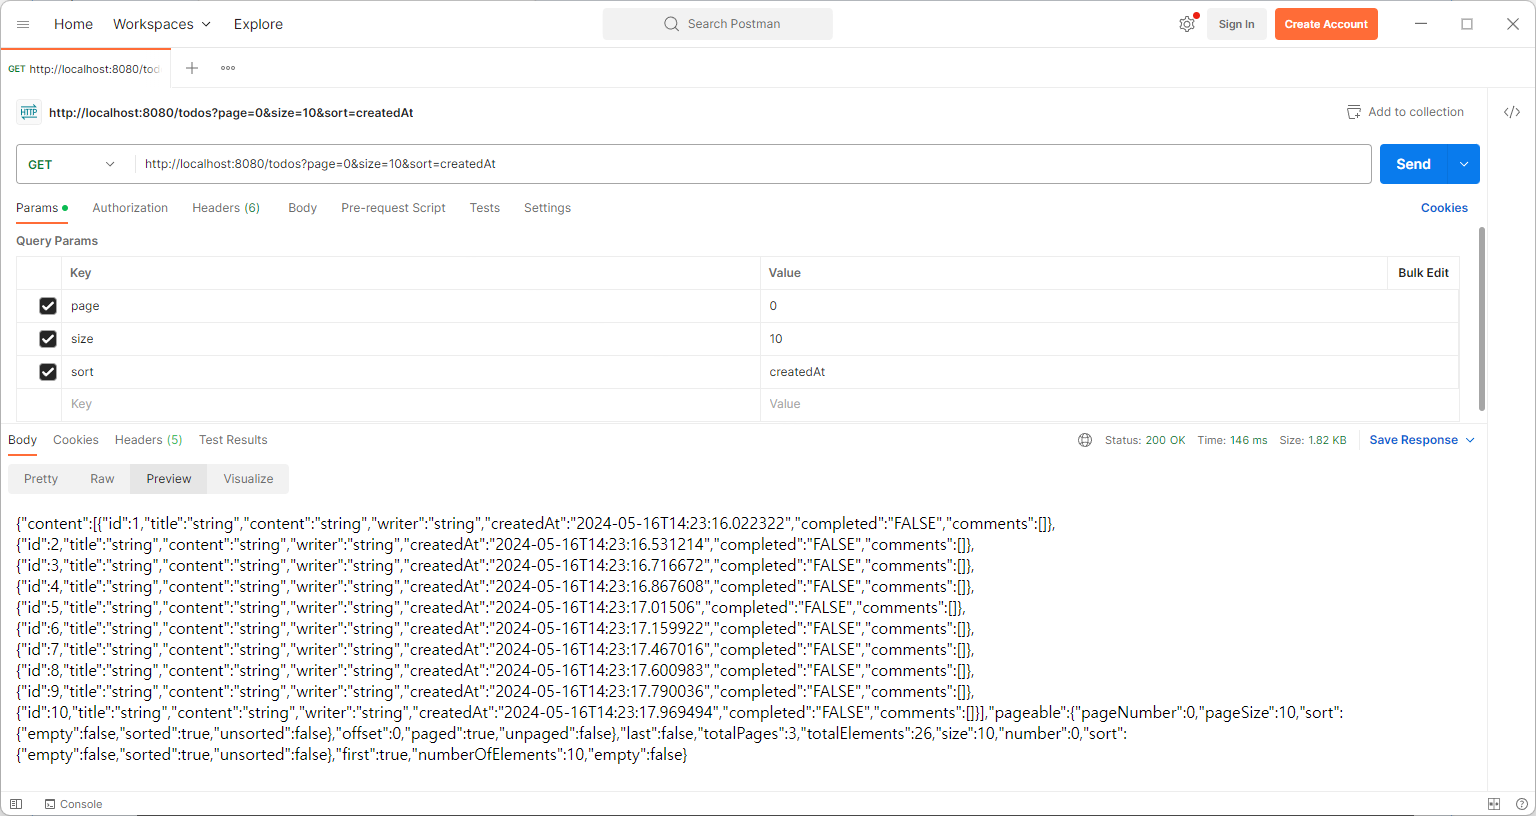The width and height of the screenshot is (1536, 816).
Task: Click the params panel vertical scrollbar
Action: click(x=1481, y=319)
